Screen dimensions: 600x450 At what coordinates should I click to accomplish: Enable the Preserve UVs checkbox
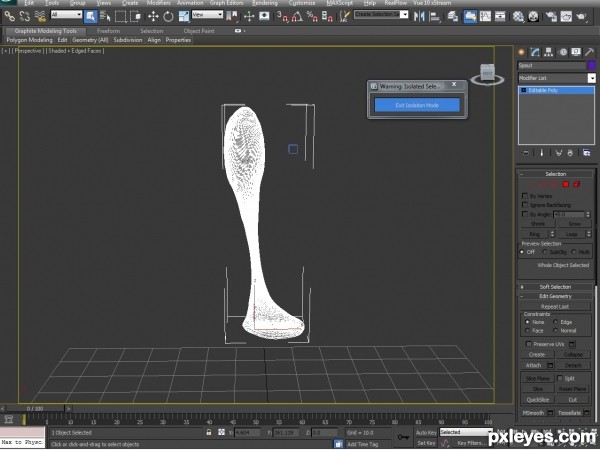point(529,344)
